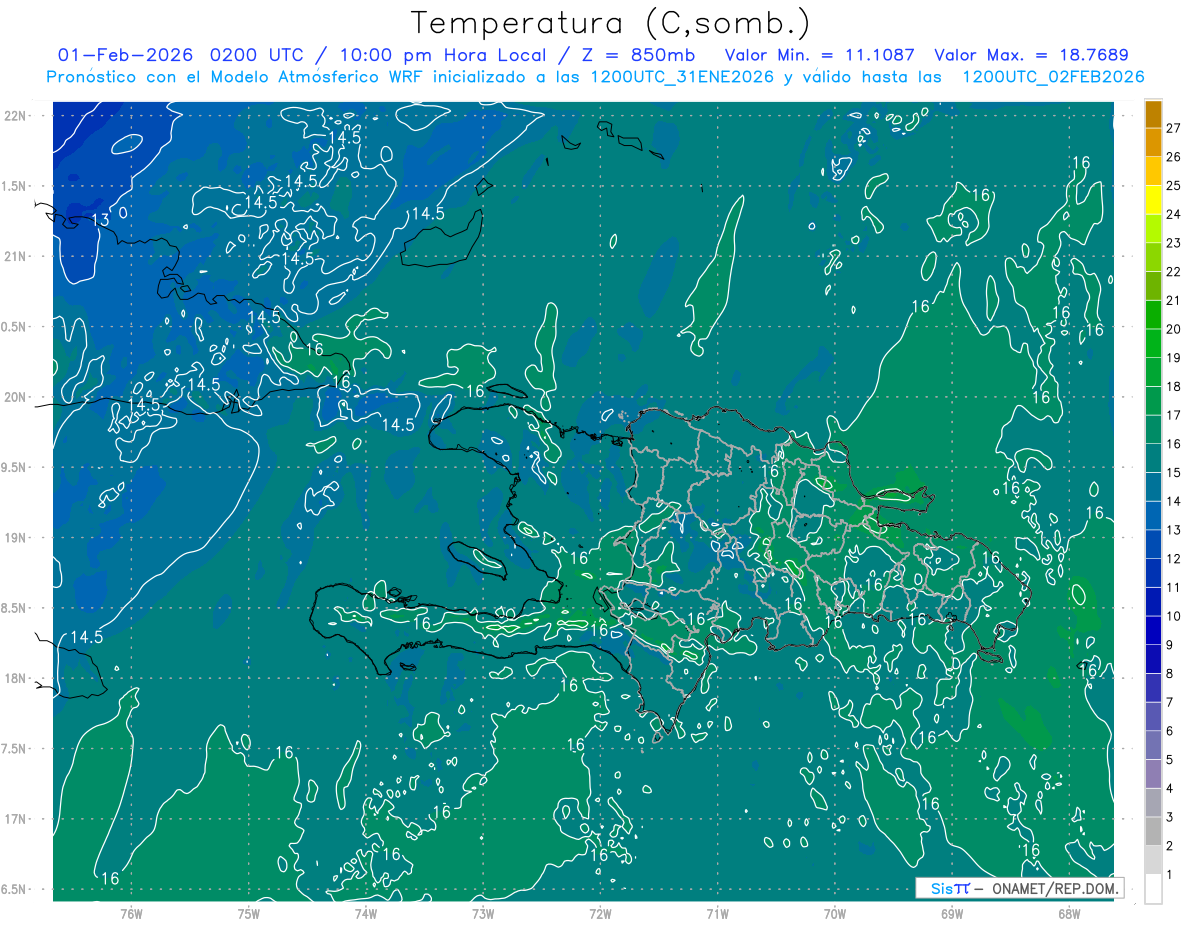Viewport: 1200px width, 927px height.
Task: Click the 68W longitude axis label
Action: click(x=1068, y=913)
